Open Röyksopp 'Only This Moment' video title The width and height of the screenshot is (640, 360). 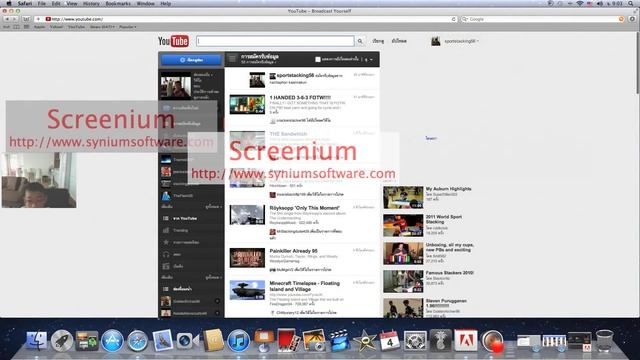coord(304,208)
